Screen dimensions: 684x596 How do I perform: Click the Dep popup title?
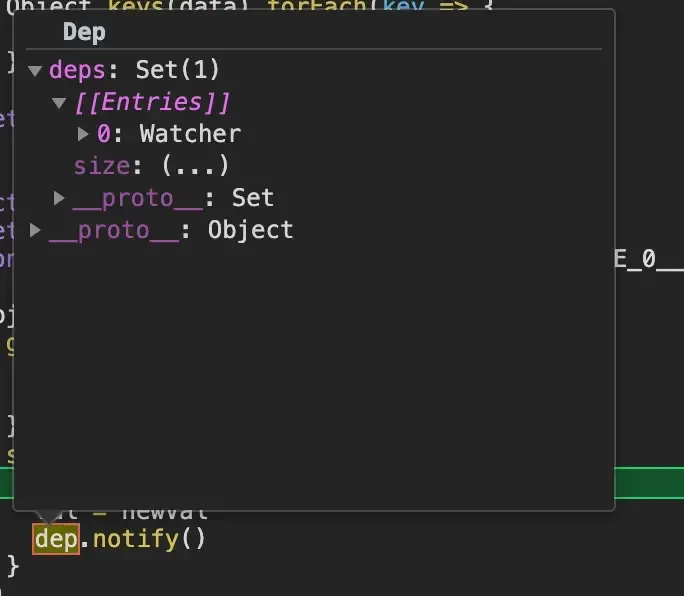click(x=84, y=31)
